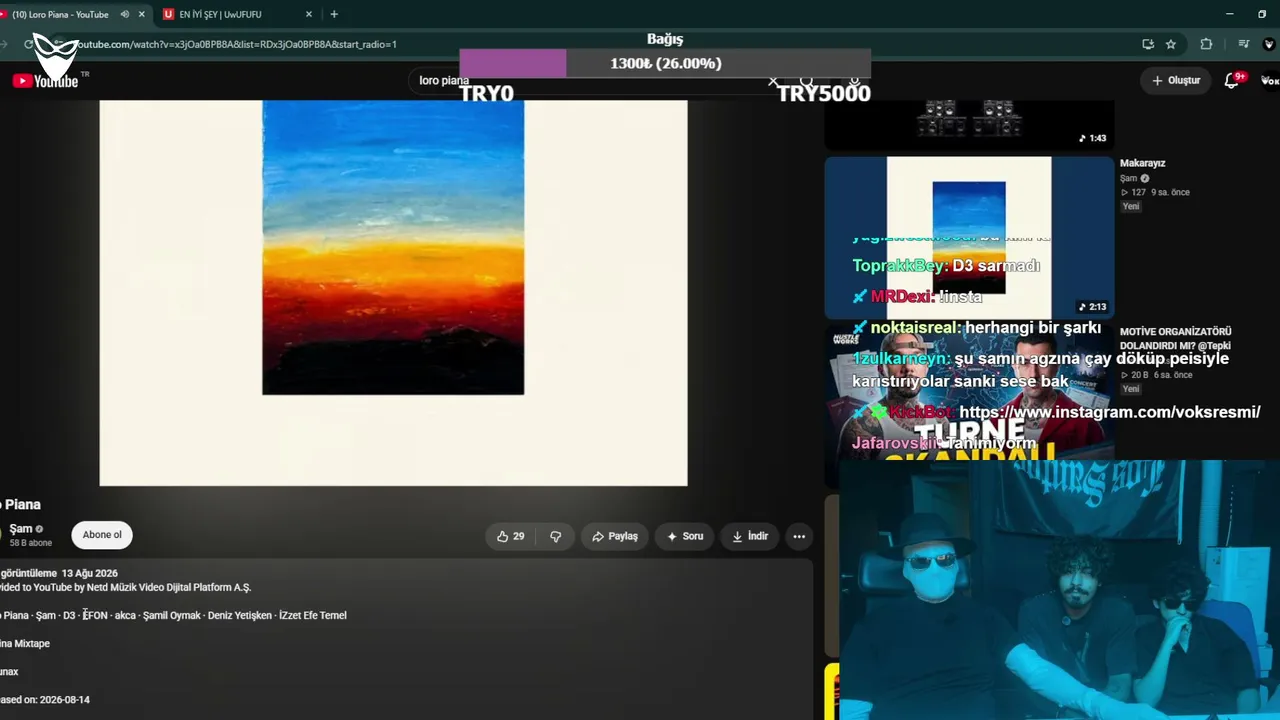The image size is (1280, 720).
Task: Open the browser extensions puzzle icon
Action: pos(1206,44)
